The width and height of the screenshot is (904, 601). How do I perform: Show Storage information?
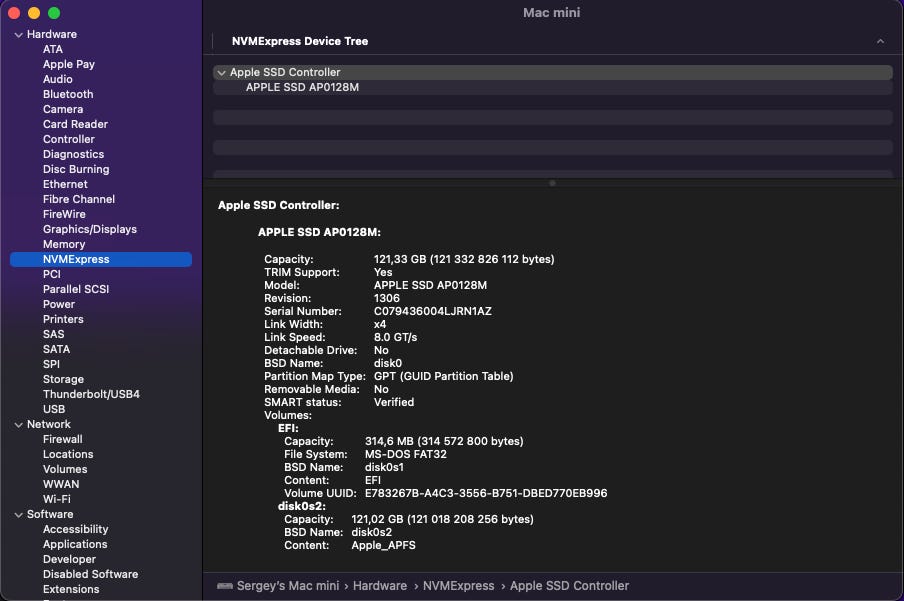[63, 380]
